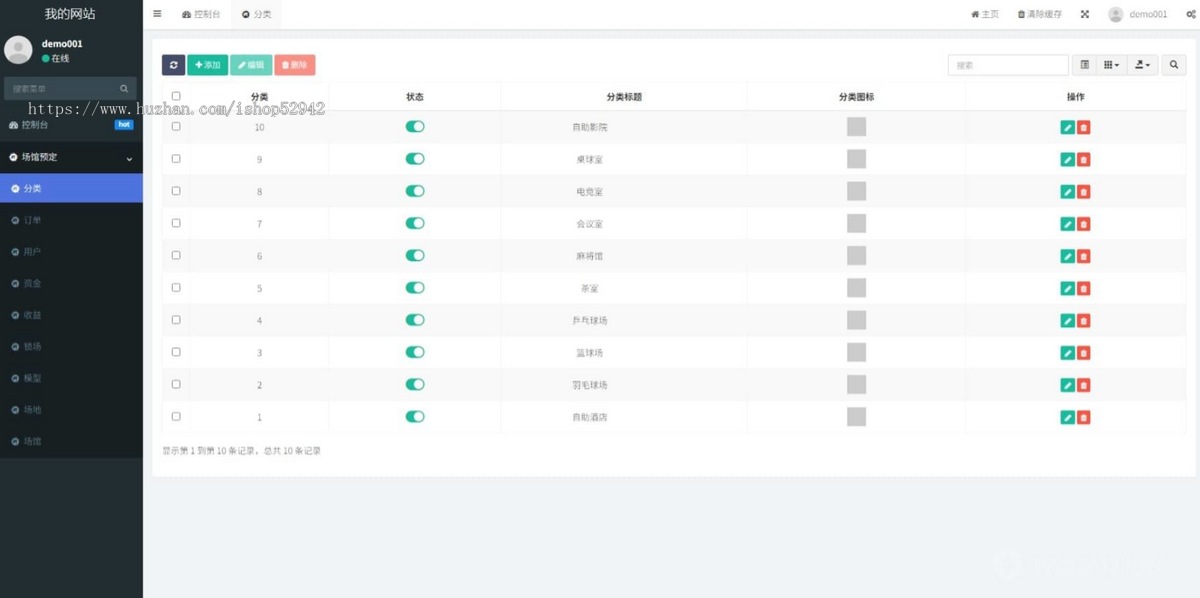Screen dimensions: 1200x598
Task: Click green edit pencil icon for row 1
Action: coord(1067,417)
